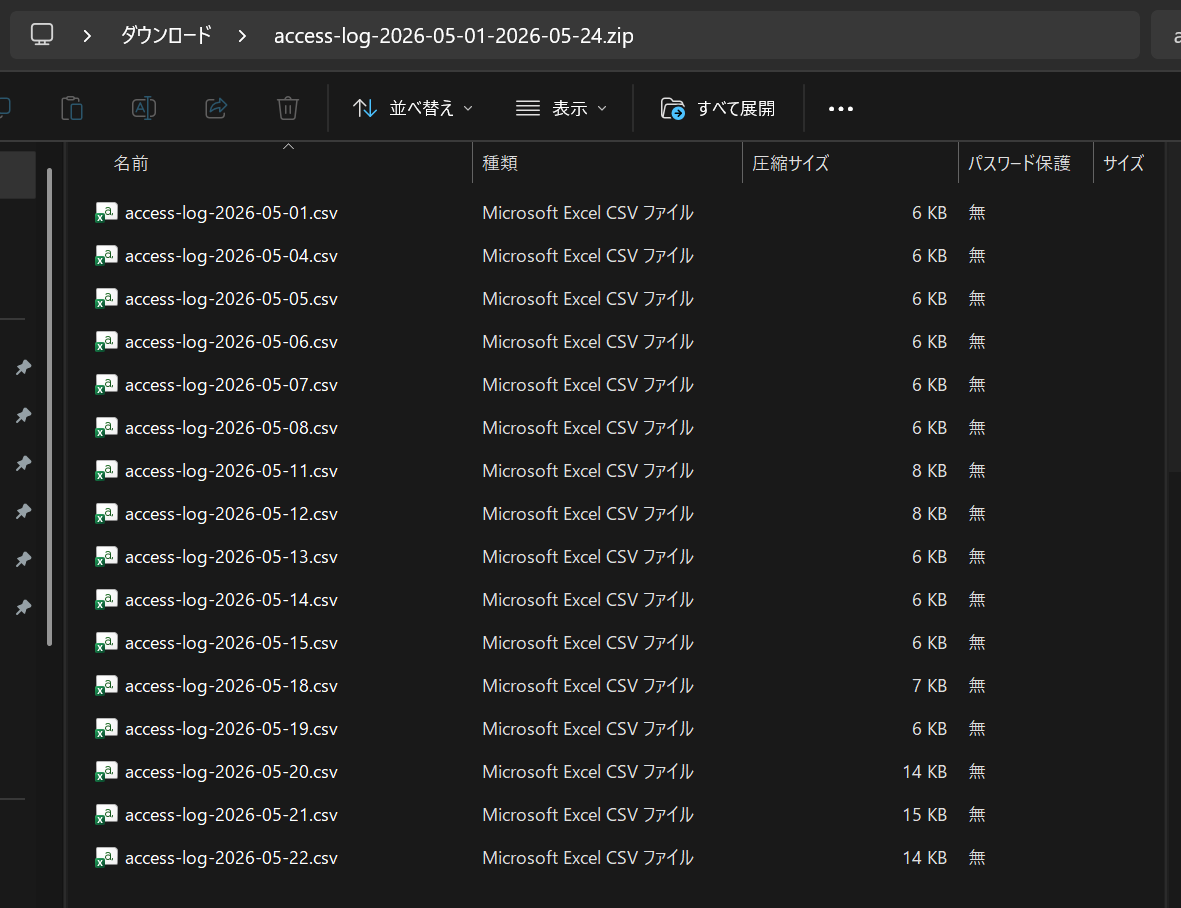1181x908 pixels.
Task: Click the すべて展開 extract all button
Action: 718,108
